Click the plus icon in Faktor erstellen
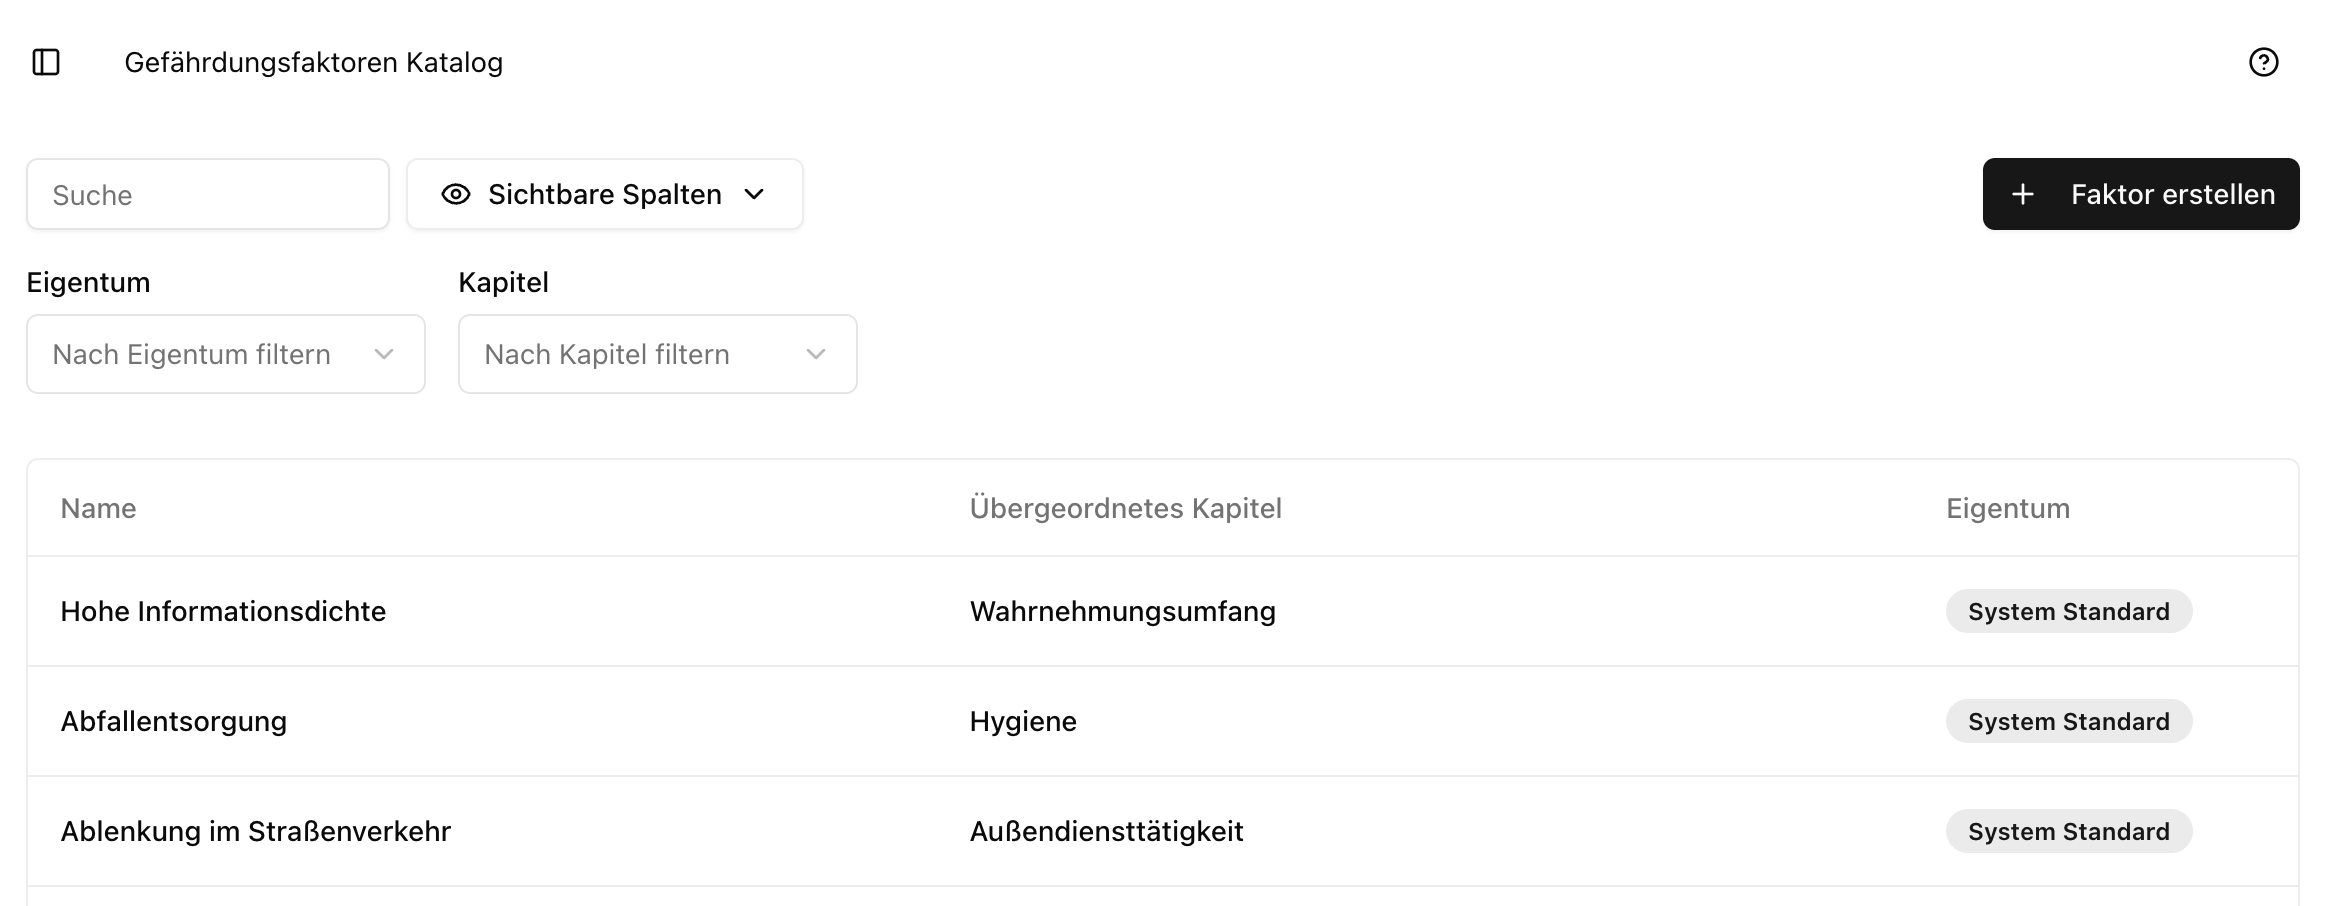The height and width of the screenshot is (906, 2328). (x=2023, y=194)
